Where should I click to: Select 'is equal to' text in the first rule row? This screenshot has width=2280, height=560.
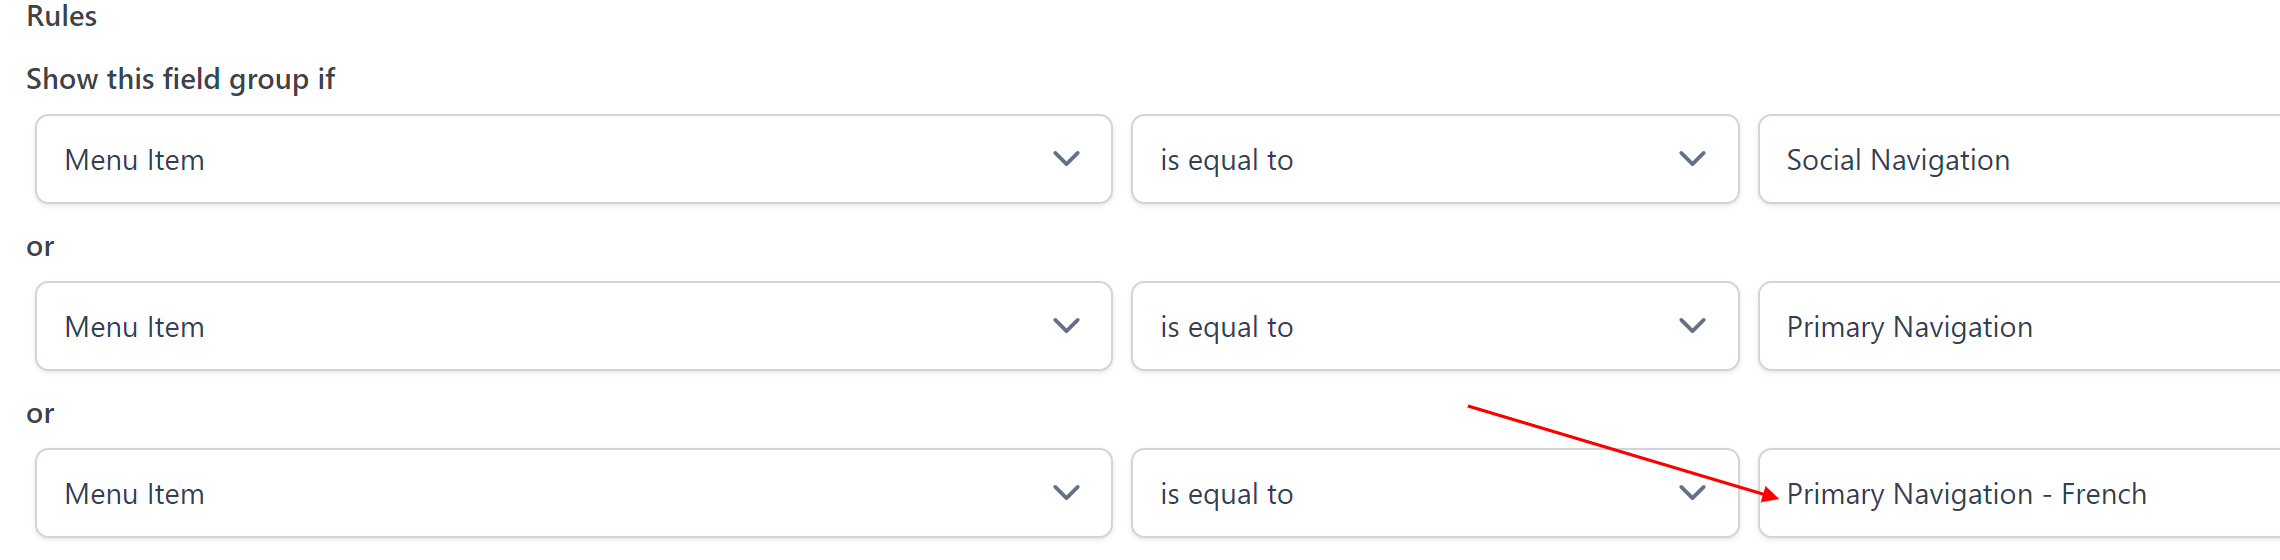[x=1226, y=160]
